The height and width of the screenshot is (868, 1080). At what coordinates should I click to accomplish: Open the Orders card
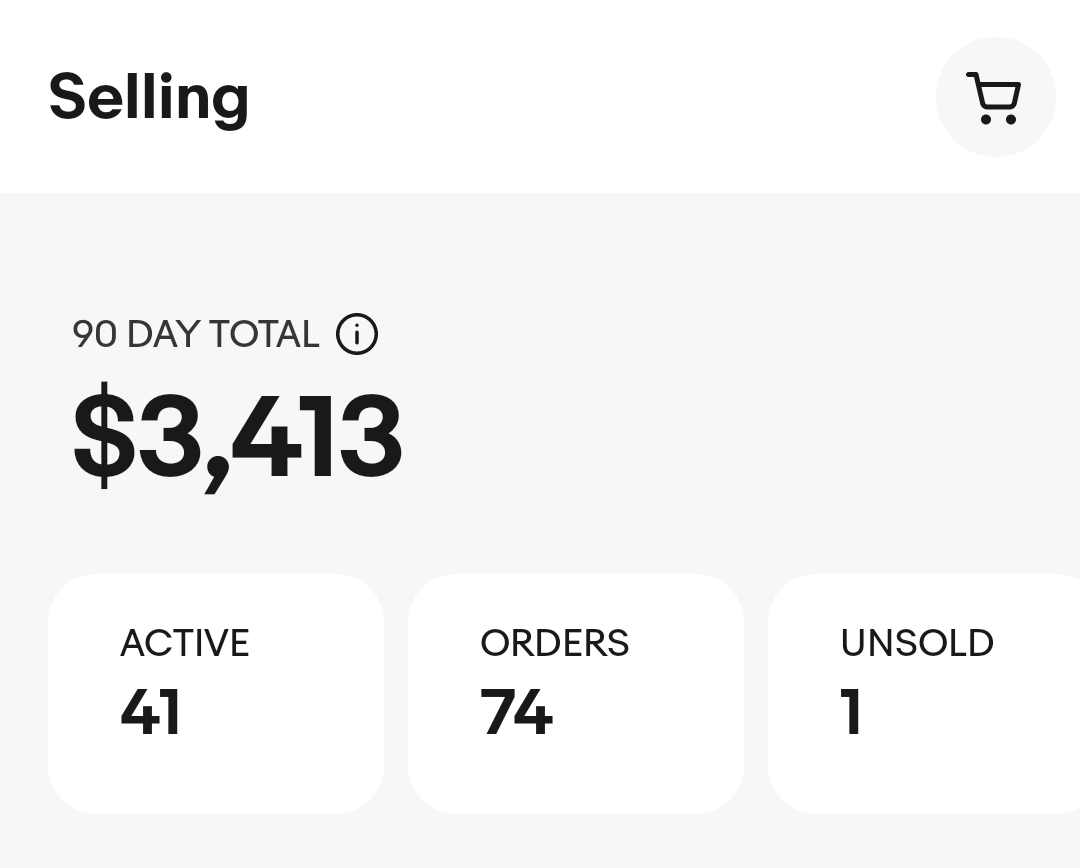[576, 693]
